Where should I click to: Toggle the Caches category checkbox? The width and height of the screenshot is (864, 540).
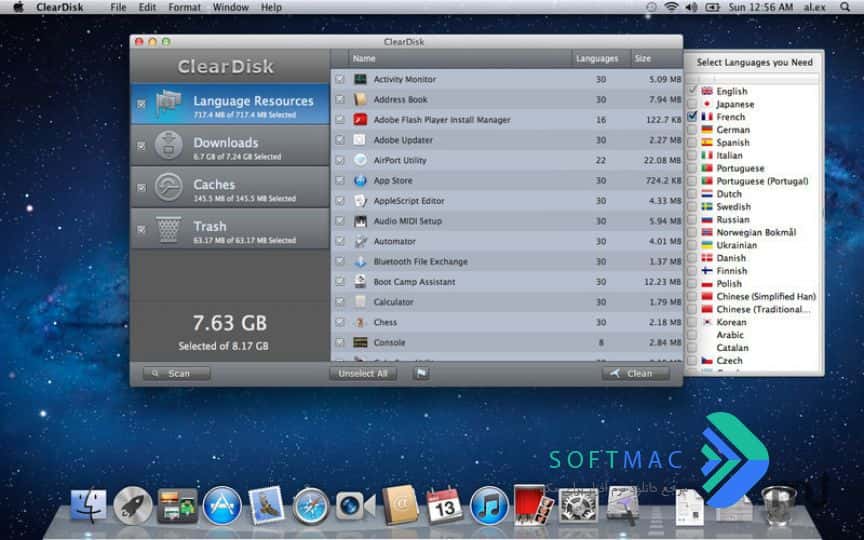coord(141,188)
